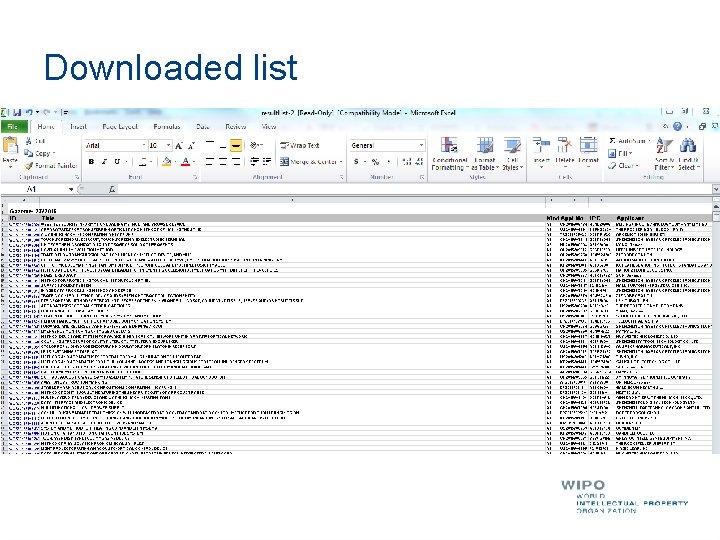Click Increase Decimal icon

(x=406, y=162)
